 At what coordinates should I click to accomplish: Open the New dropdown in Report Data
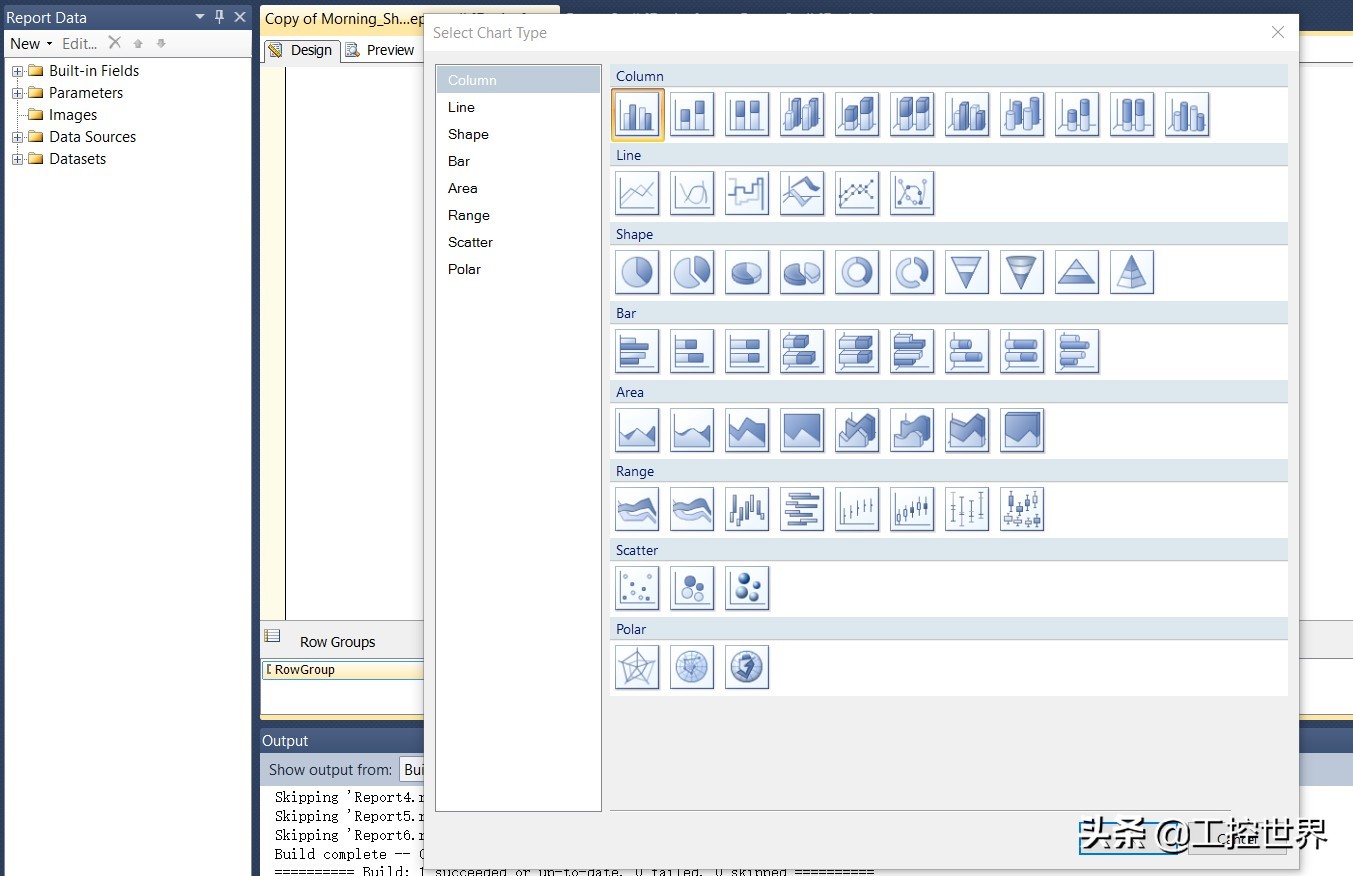pos(31,44)
